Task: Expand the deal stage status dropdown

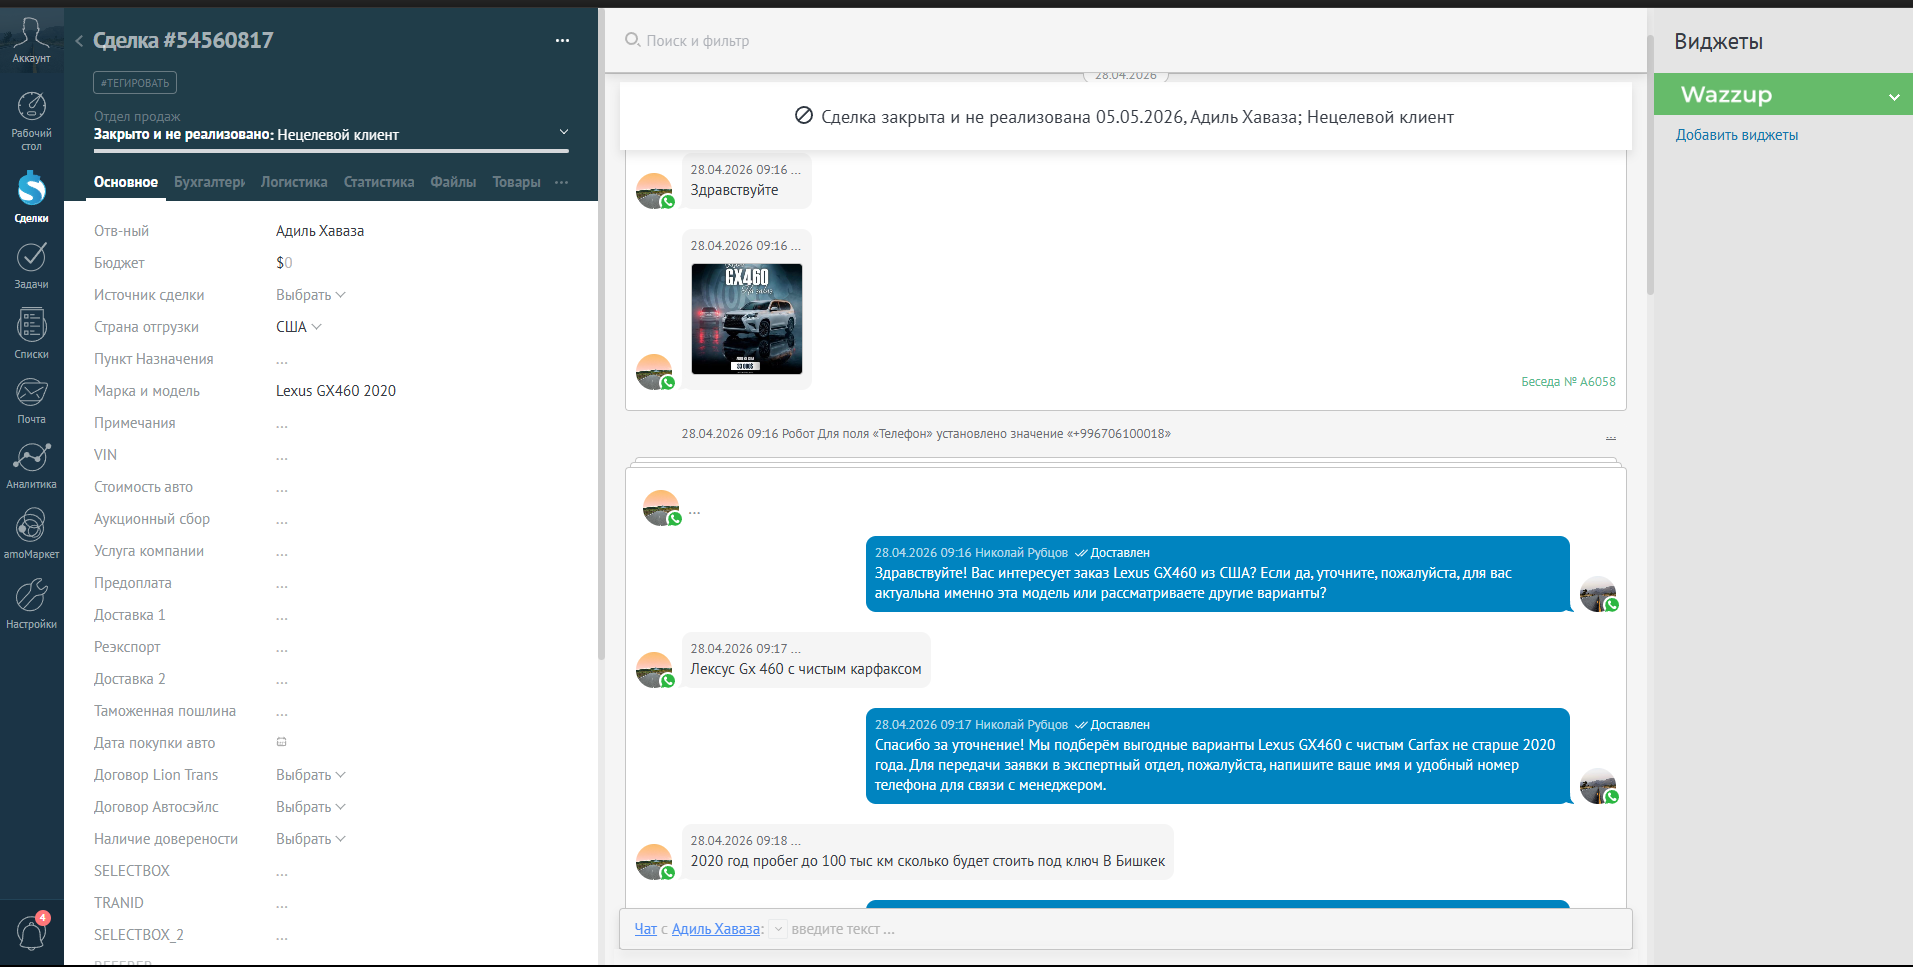Action: pos(564,132)
